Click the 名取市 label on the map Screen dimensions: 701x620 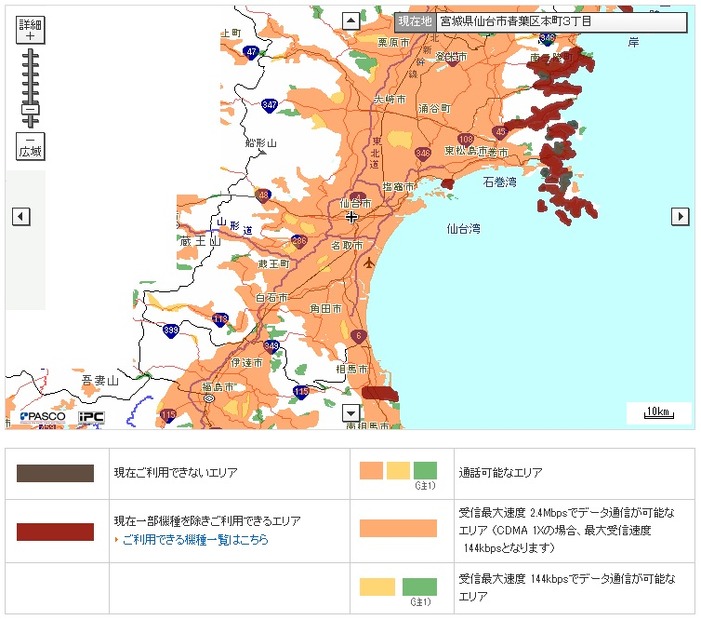click(x=347, y=245)
